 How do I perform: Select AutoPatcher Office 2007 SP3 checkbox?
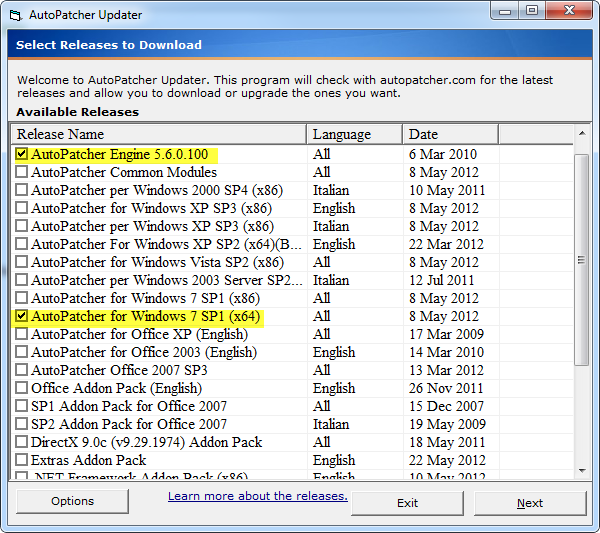21,370
